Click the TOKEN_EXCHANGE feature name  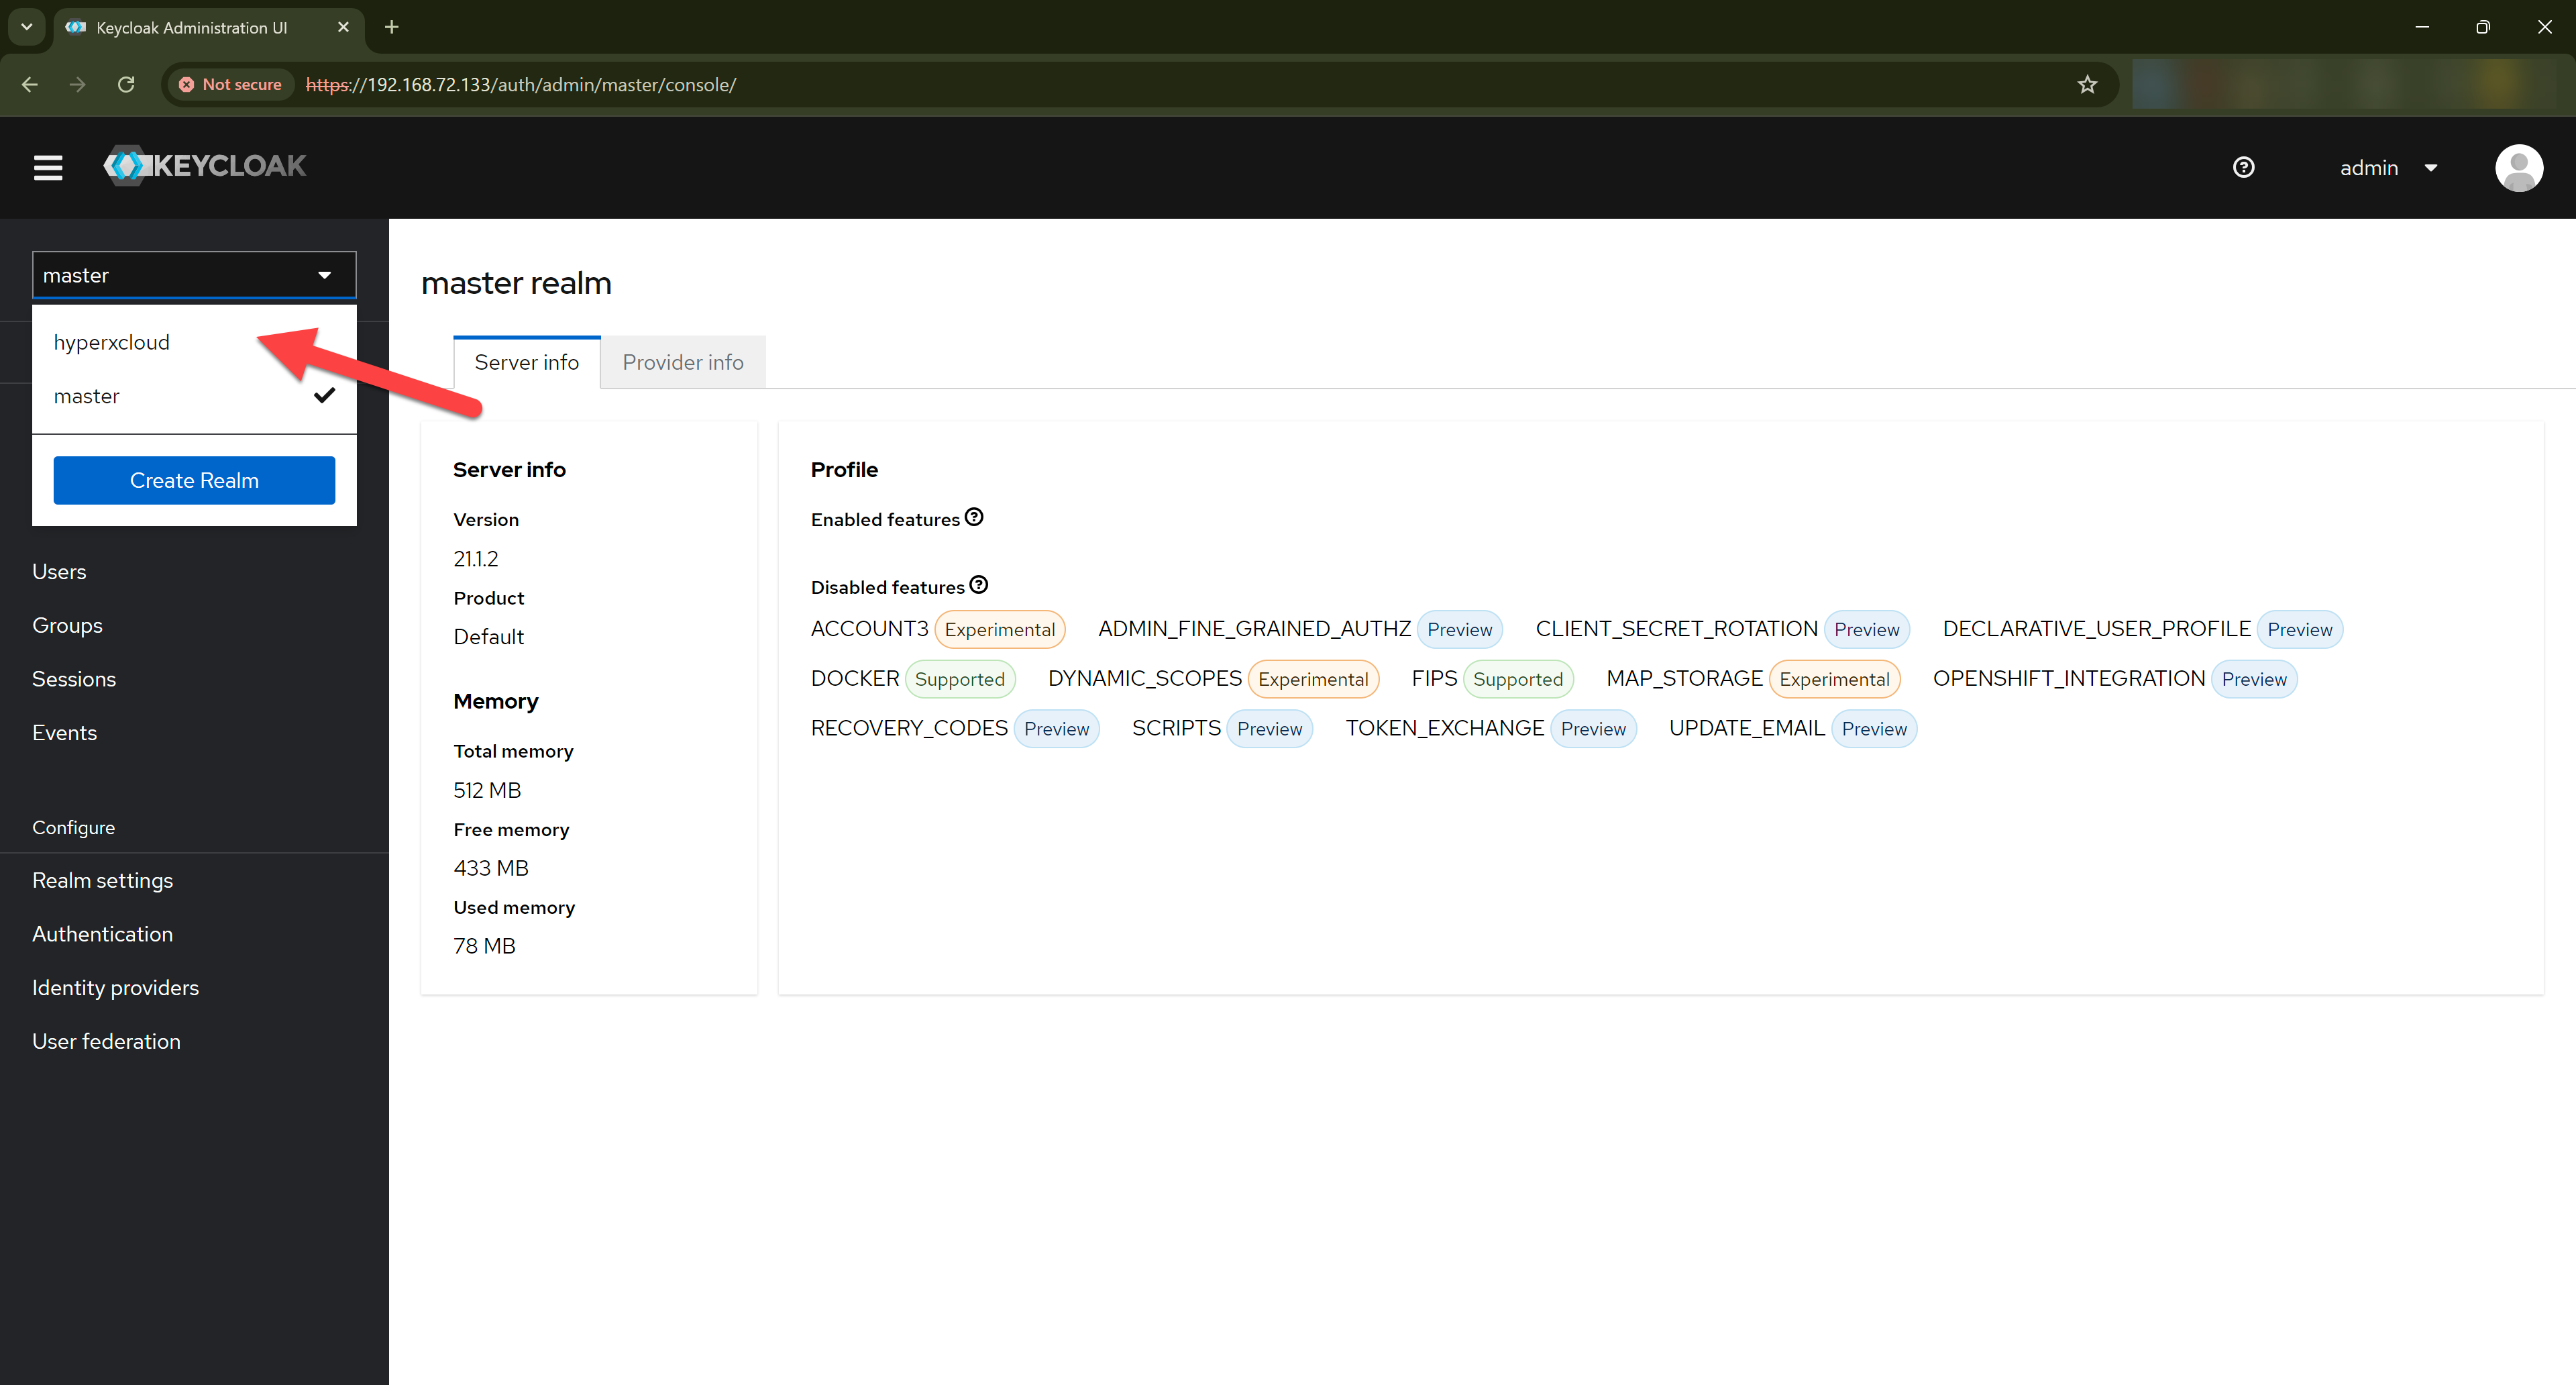1445,728
